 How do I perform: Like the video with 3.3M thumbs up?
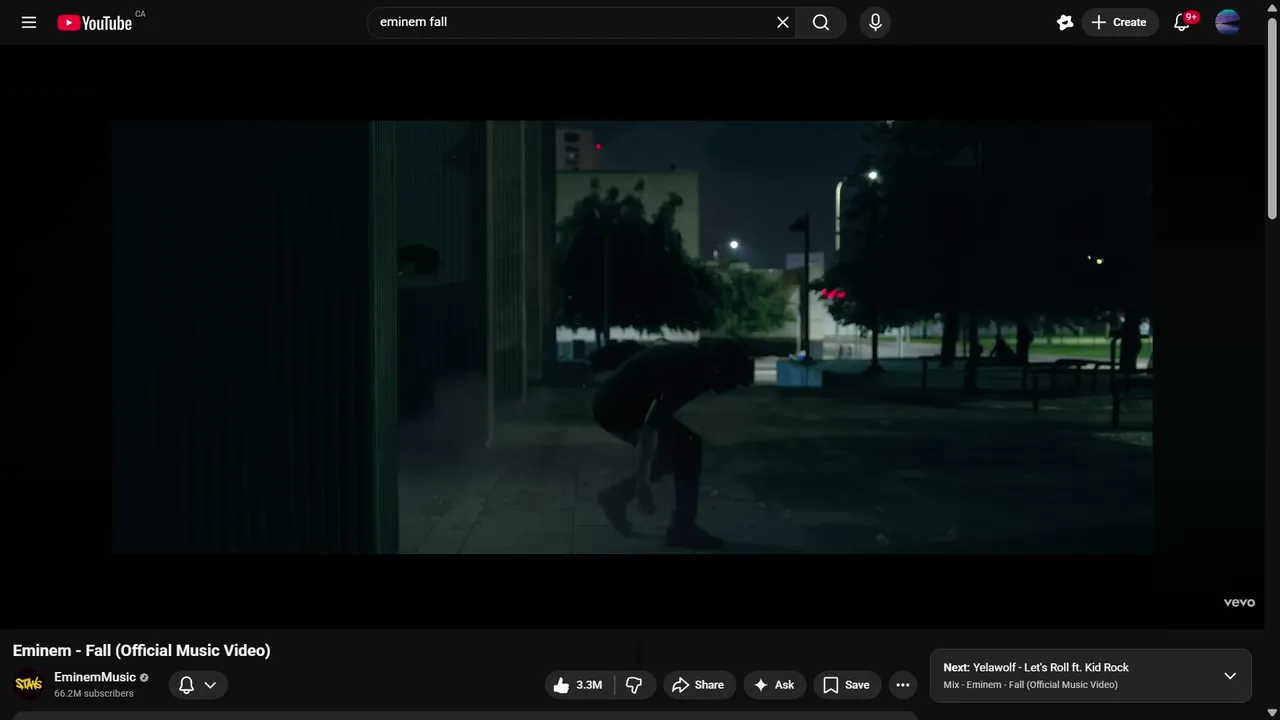(x=578, y=685)
